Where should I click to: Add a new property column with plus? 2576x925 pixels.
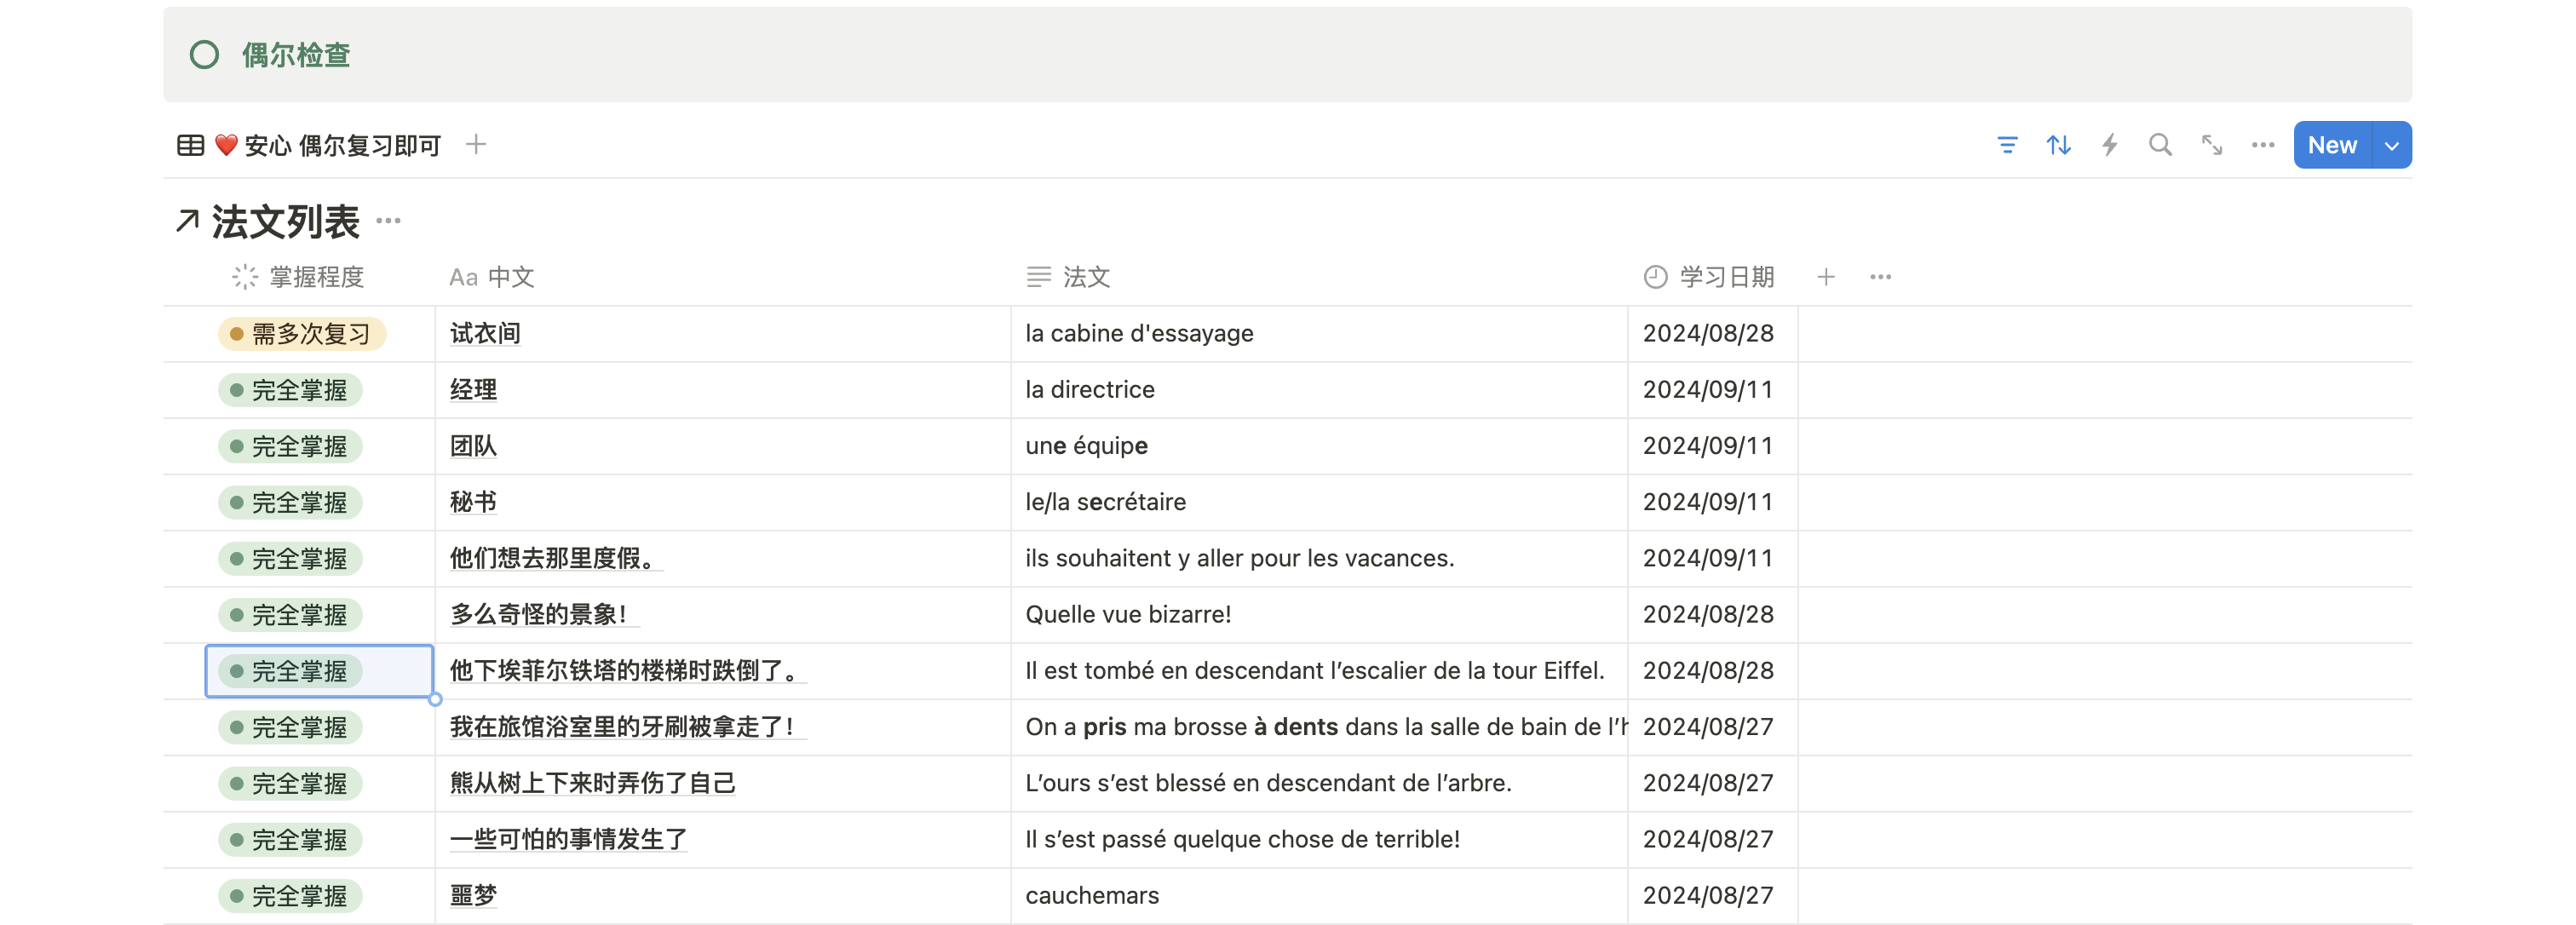click(1825, 277)
